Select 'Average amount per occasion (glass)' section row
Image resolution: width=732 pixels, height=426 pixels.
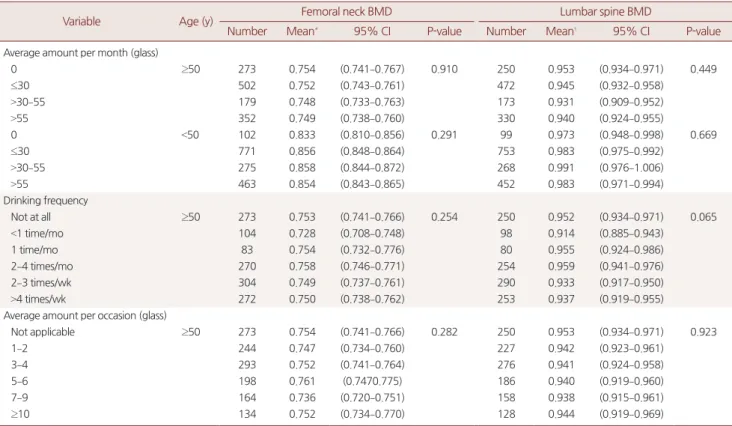(85, 315)
